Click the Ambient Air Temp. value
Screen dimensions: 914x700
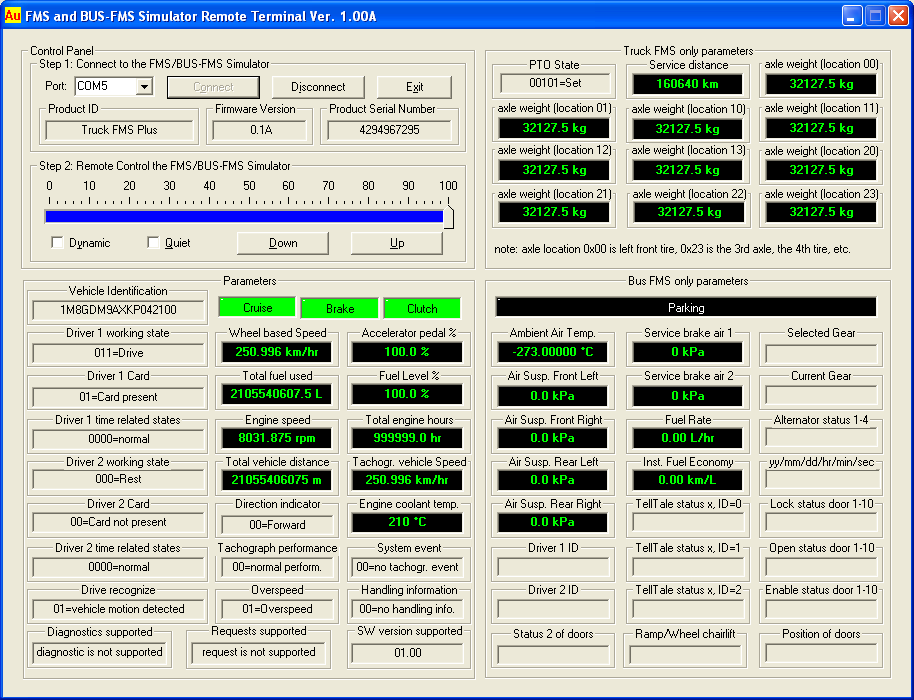552,352
